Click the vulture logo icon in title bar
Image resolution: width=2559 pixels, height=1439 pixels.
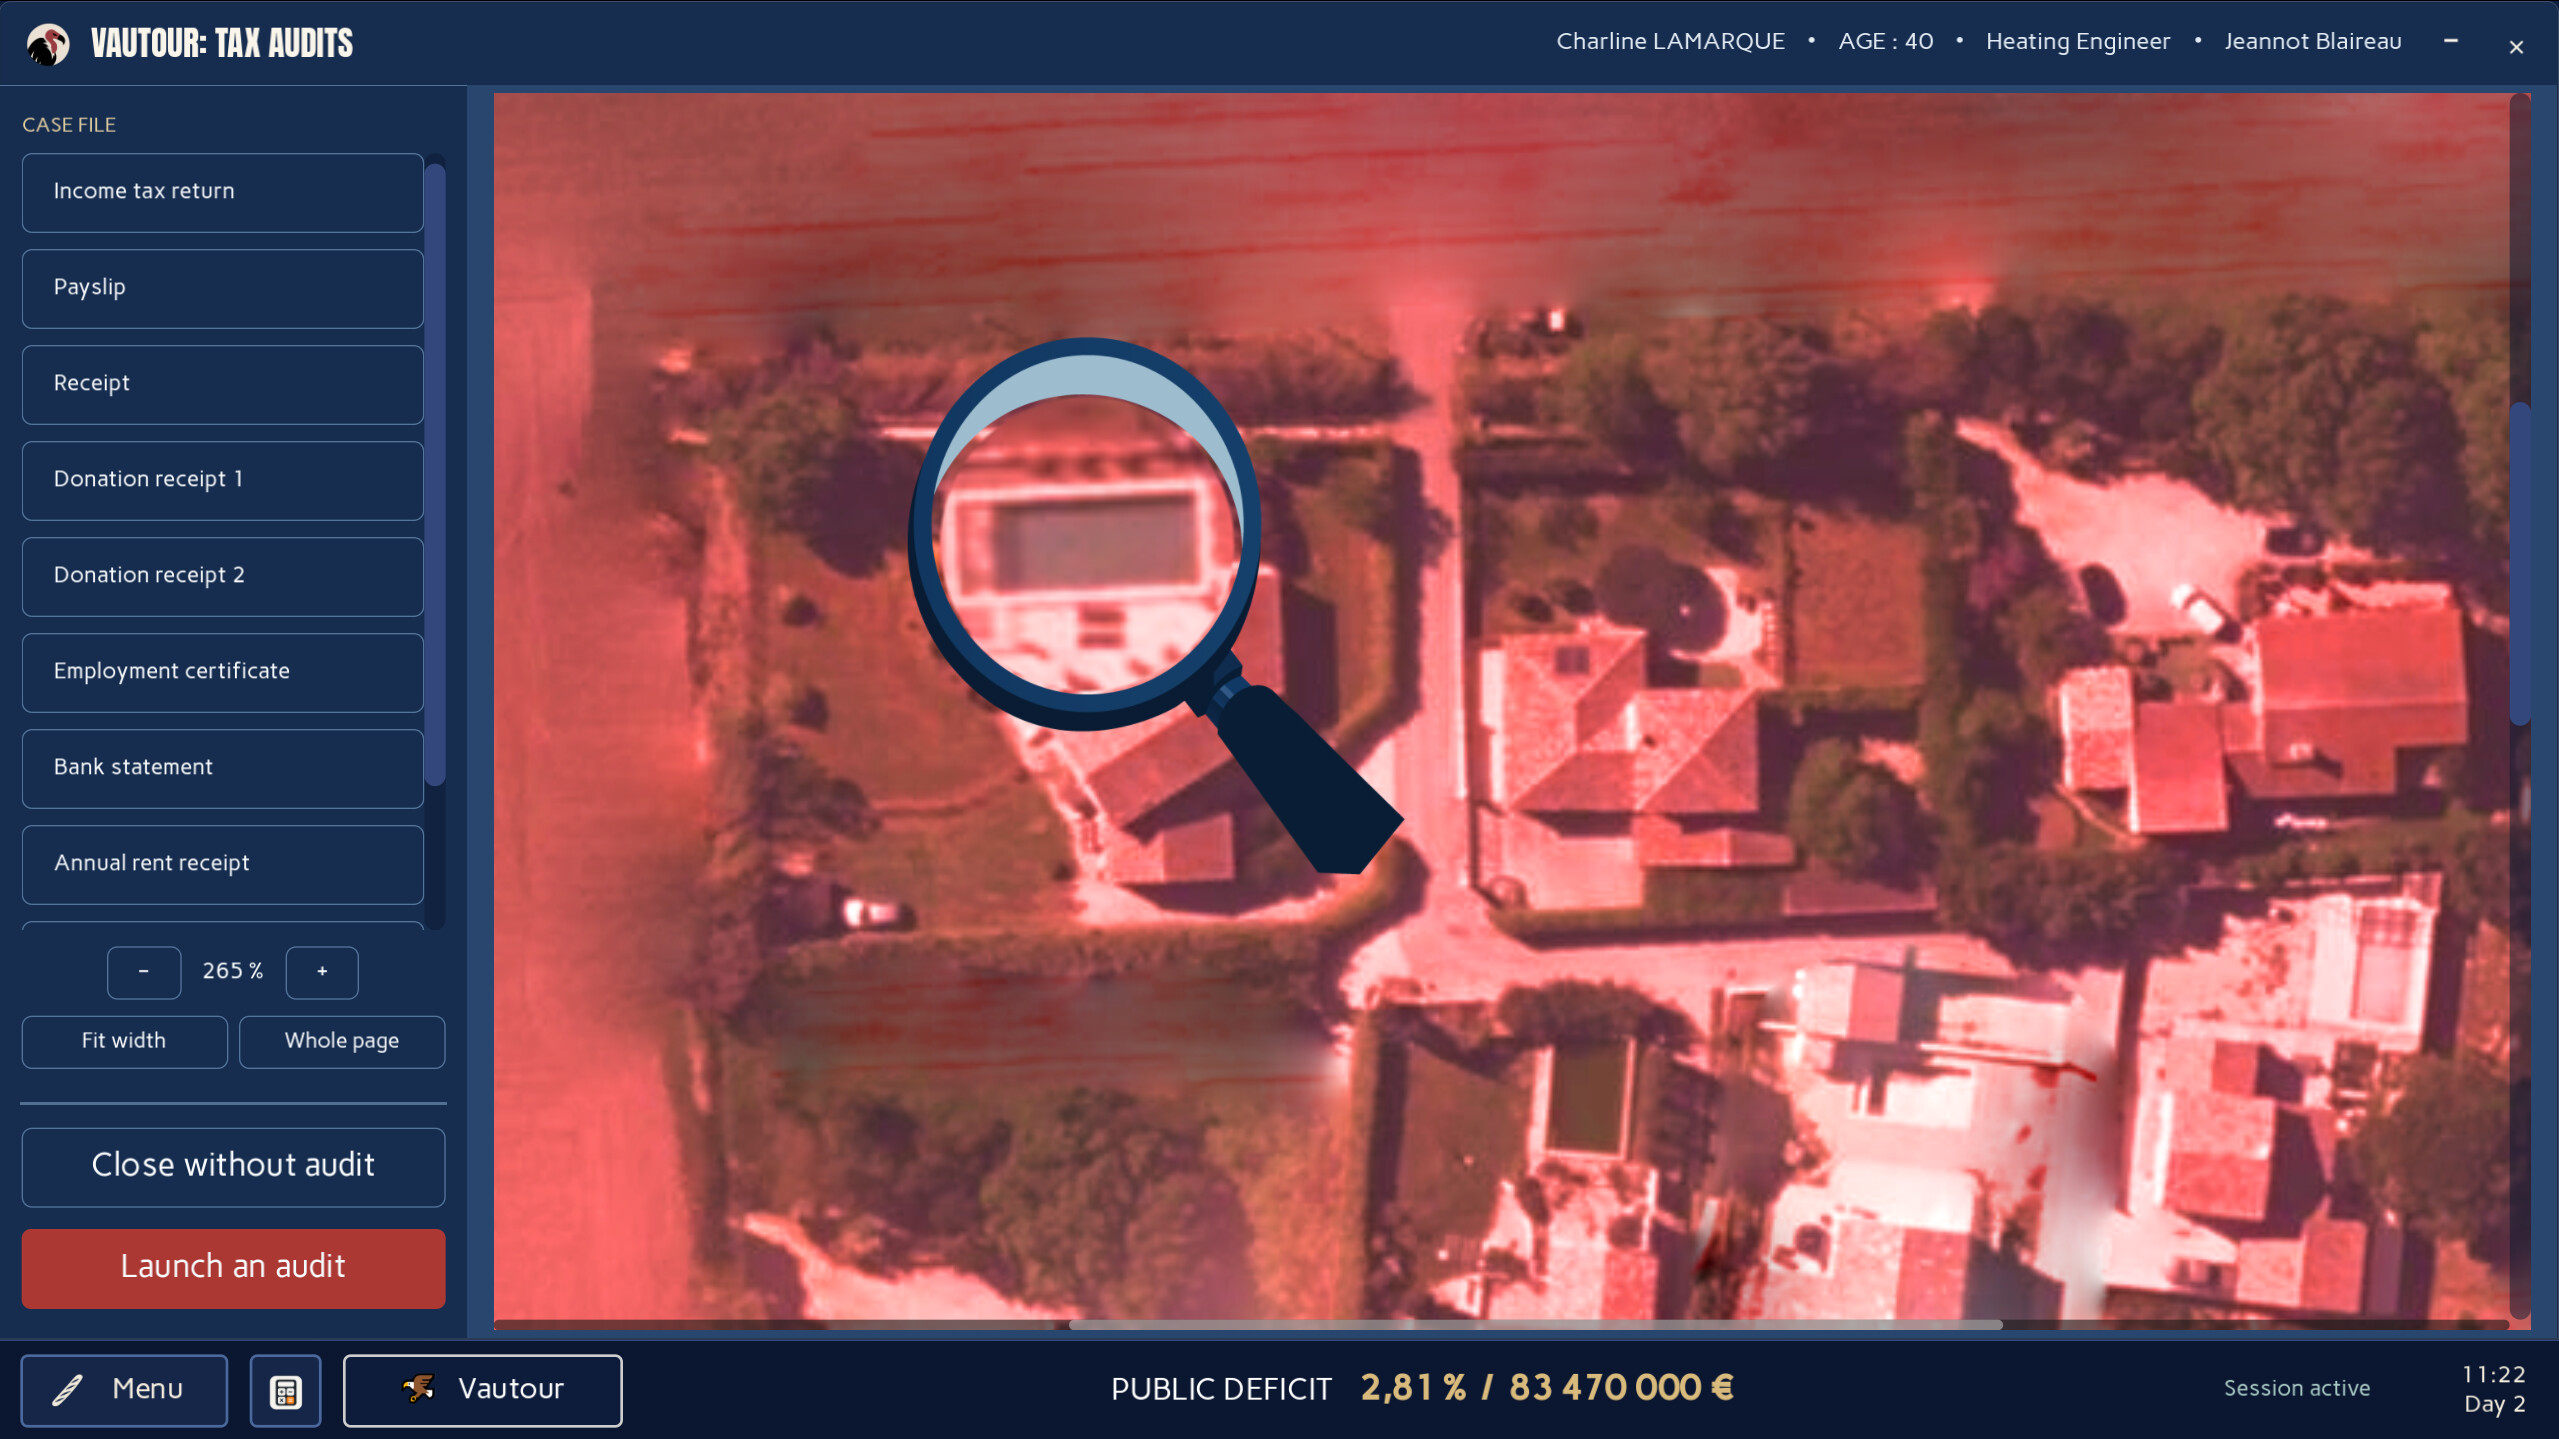click(x=47, y=43)
